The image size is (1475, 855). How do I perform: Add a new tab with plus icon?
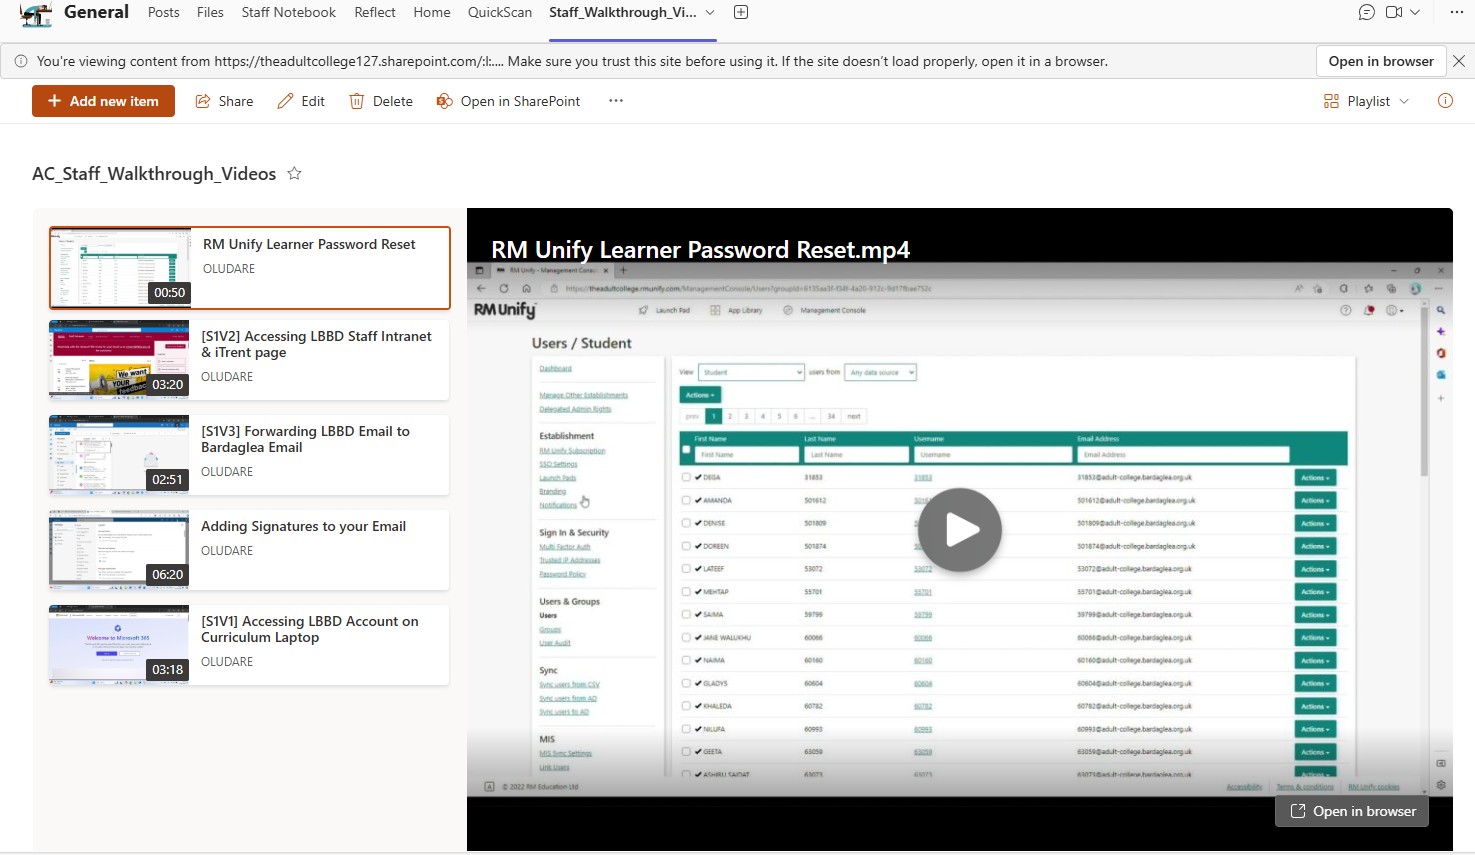click(741, 13)
